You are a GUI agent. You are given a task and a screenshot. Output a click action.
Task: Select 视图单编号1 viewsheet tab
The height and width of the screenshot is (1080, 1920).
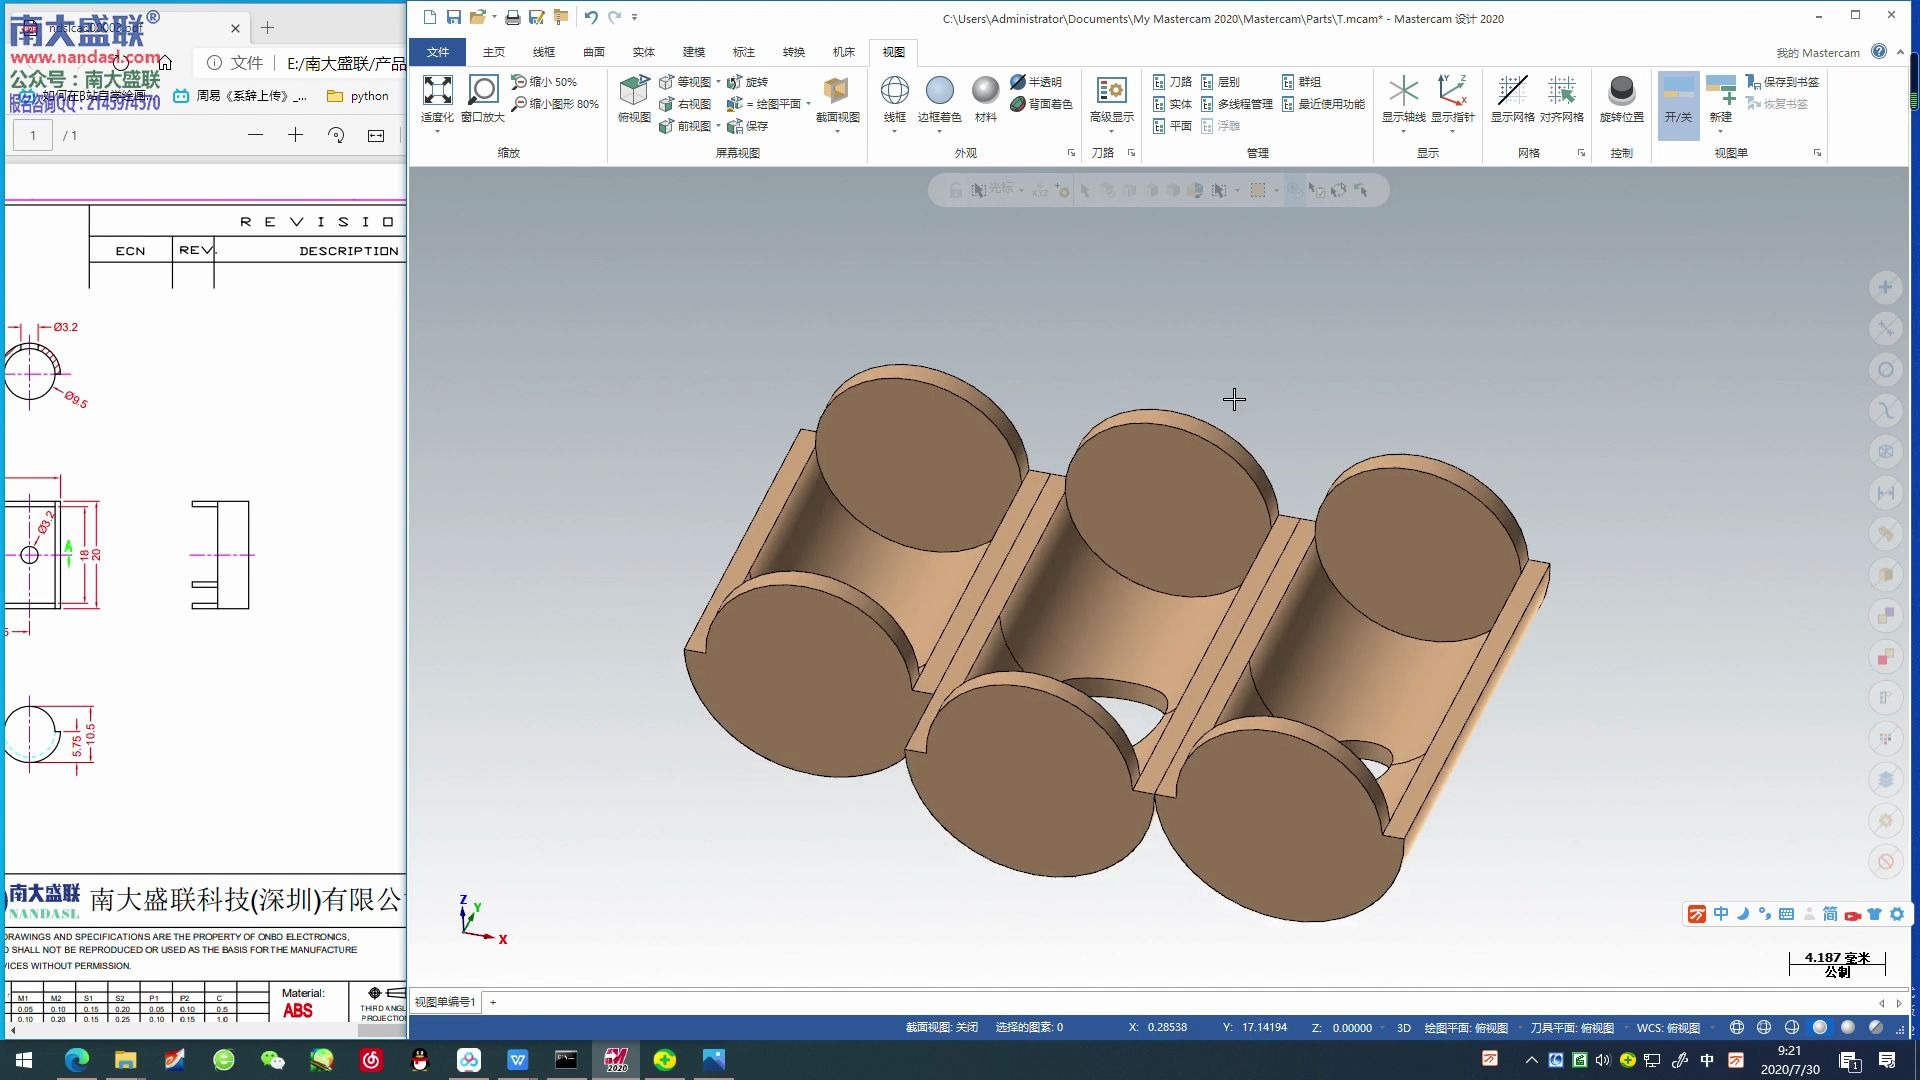(x=446, y=1002)
